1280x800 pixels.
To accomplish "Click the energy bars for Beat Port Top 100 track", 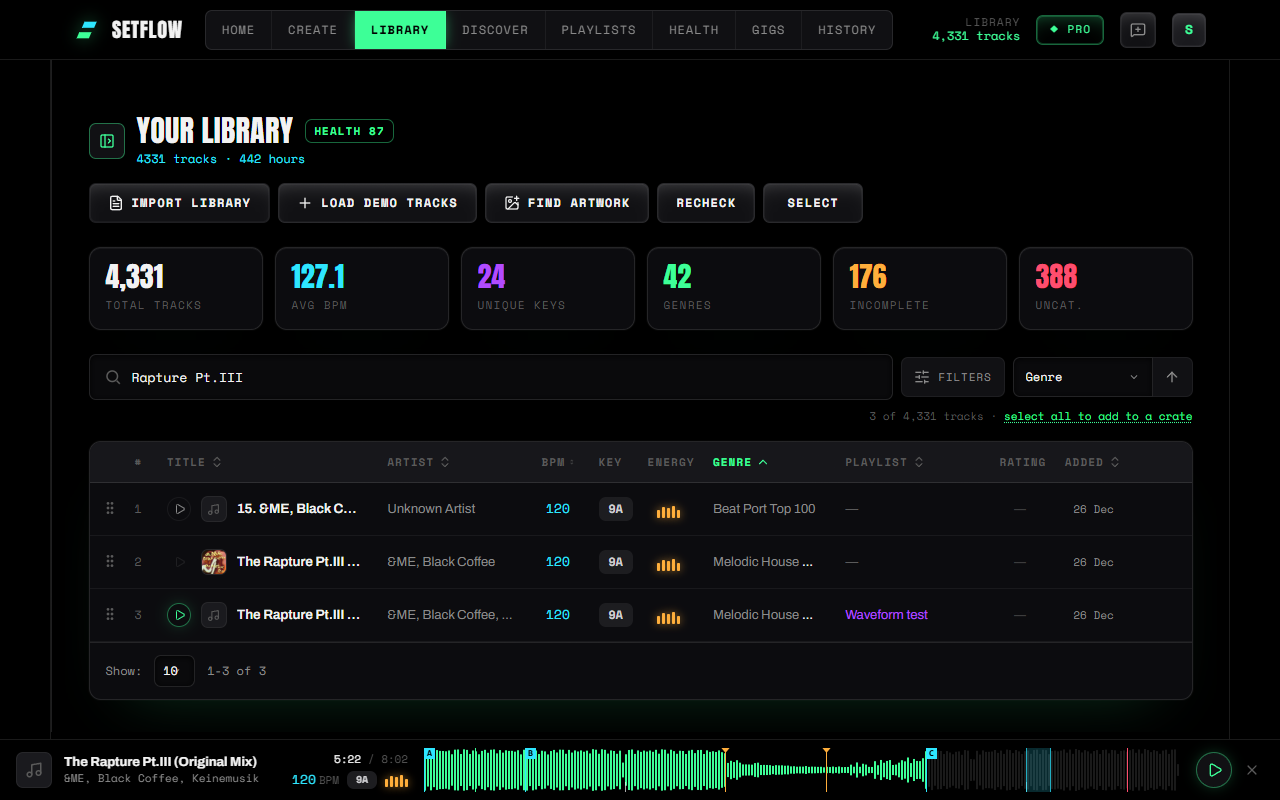I will tap(668, 511).
